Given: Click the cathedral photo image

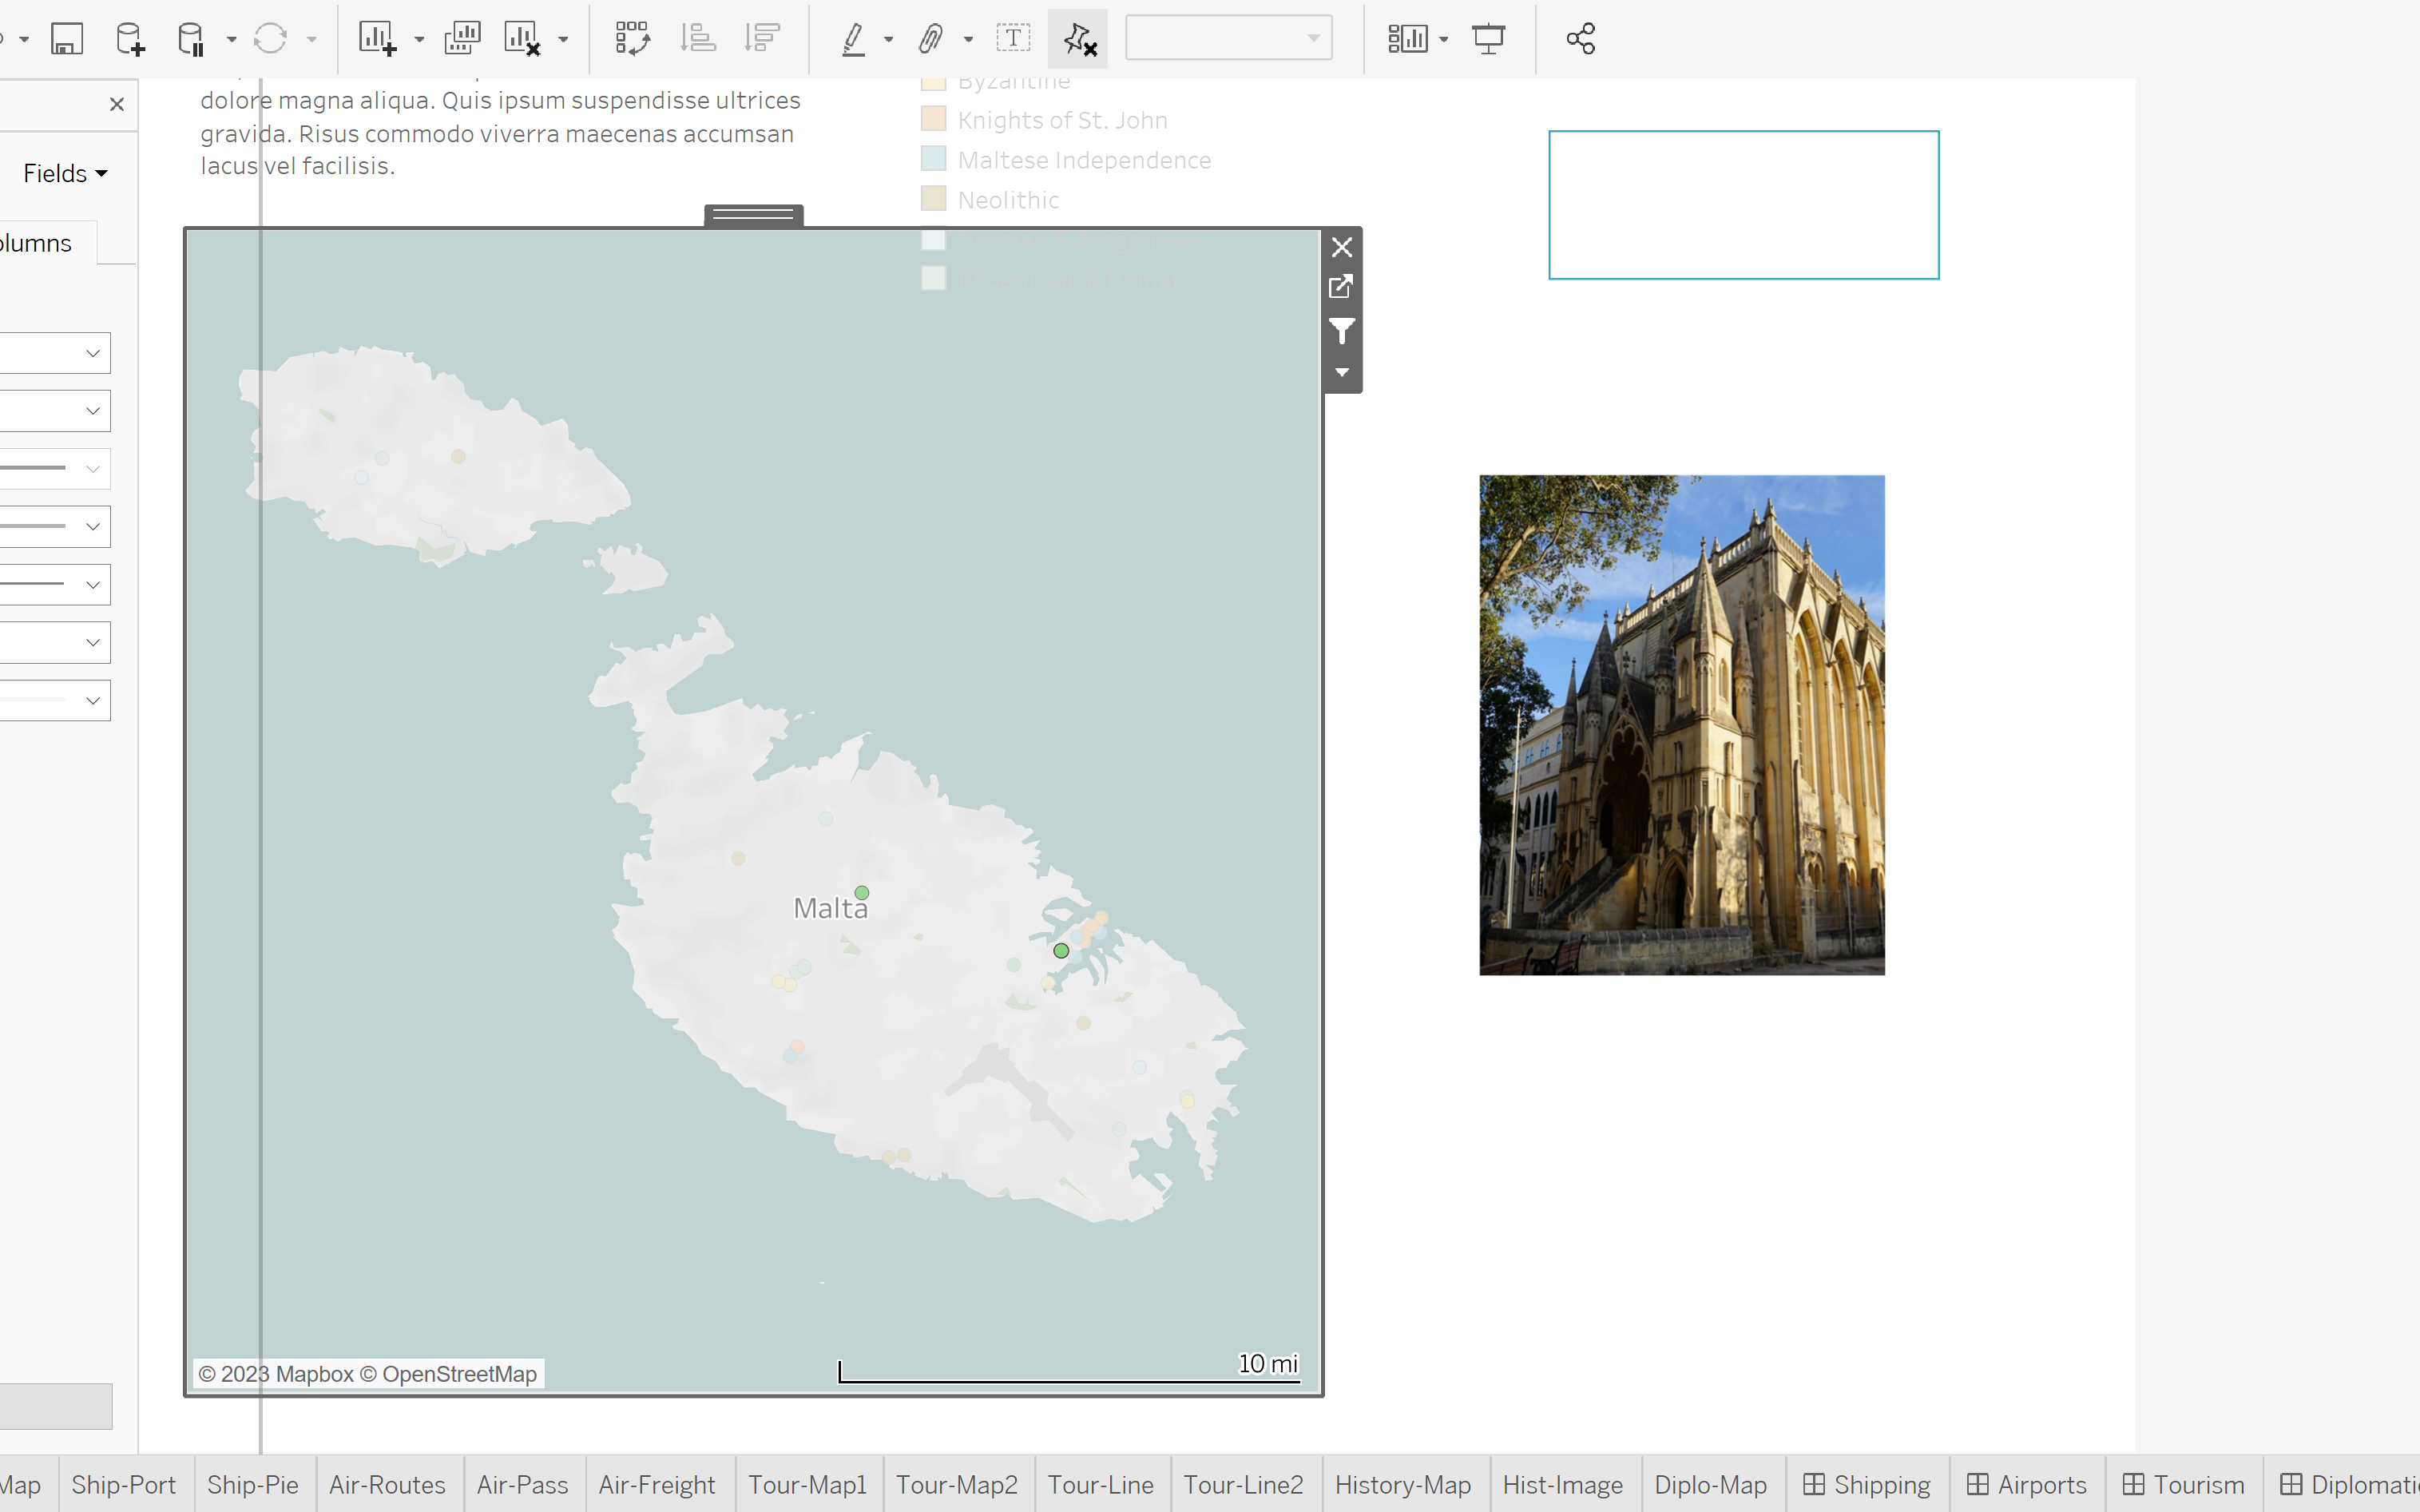Looking at the screenshot, I should (x=1682, y=725).
